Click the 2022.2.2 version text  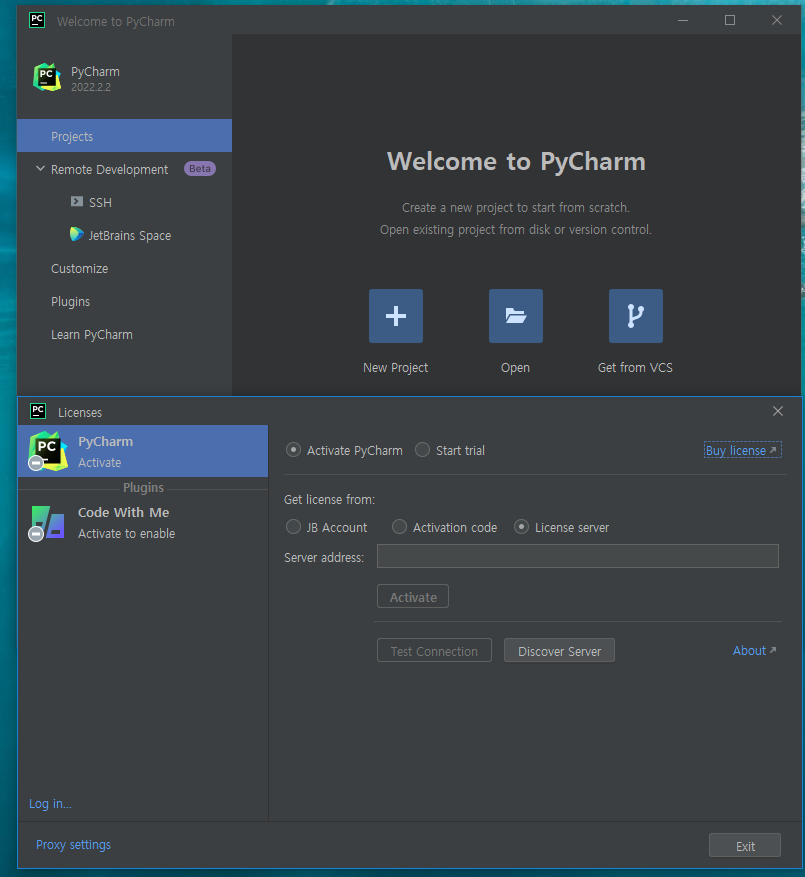(x=91, y=87)
